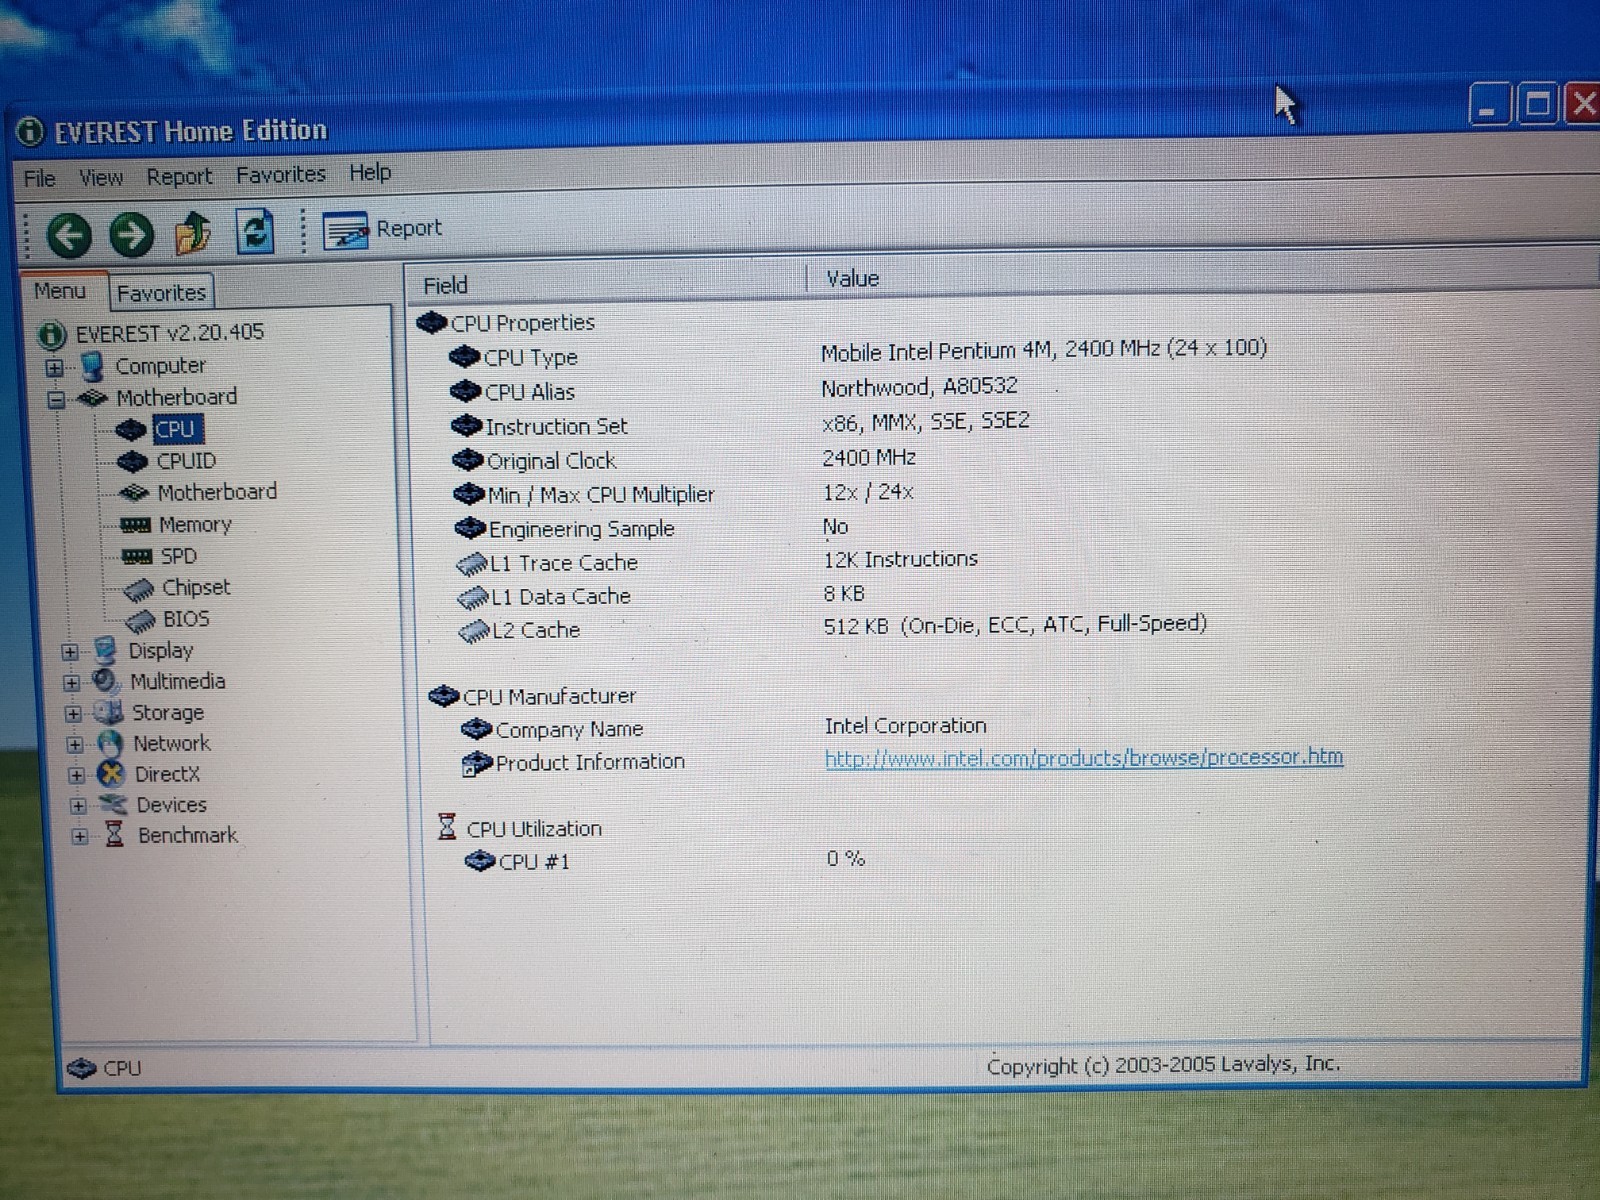Viewport: 1600px width, 1200px height.
Task: Click the CPU icon in the status bar
Action: click(x=81, y=1068)
